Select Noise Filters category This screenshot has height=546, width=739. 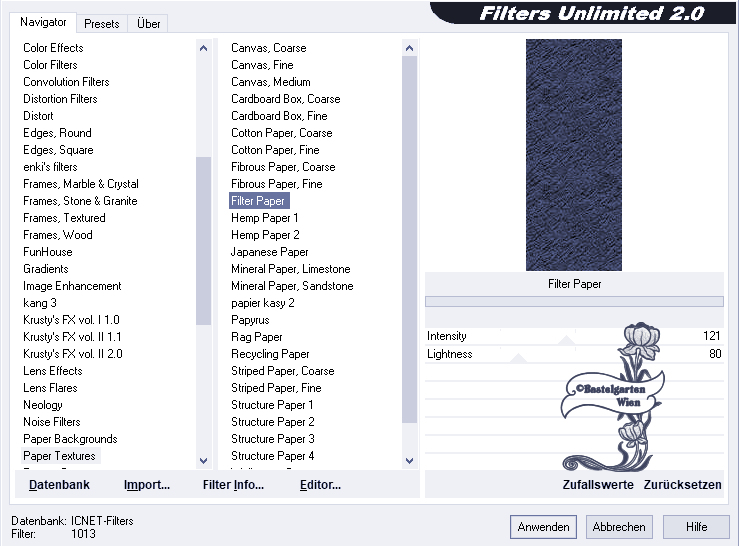tap(52, 422)
